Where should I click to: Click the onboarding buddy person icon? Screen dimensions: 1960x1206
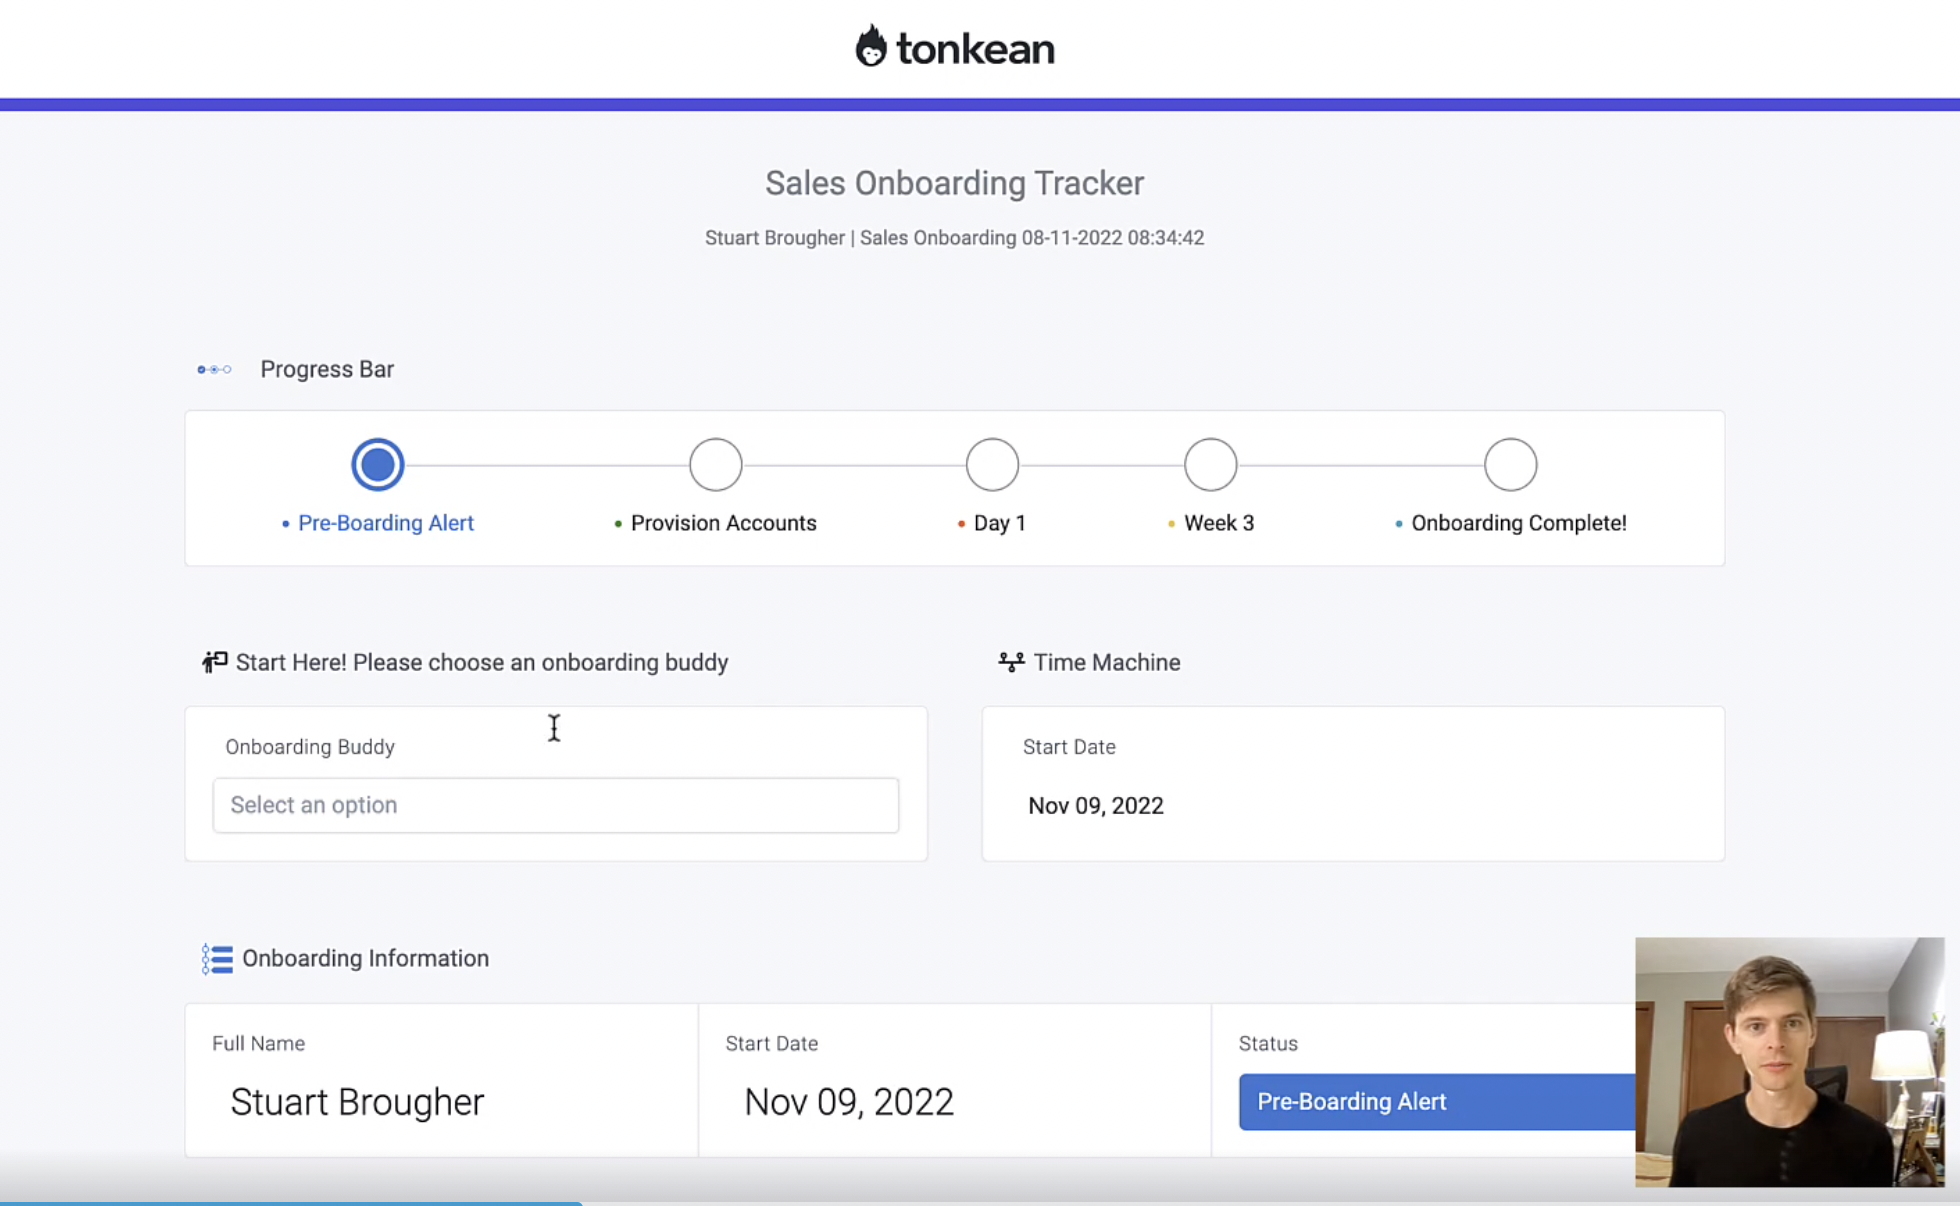[x=214, y=661]
